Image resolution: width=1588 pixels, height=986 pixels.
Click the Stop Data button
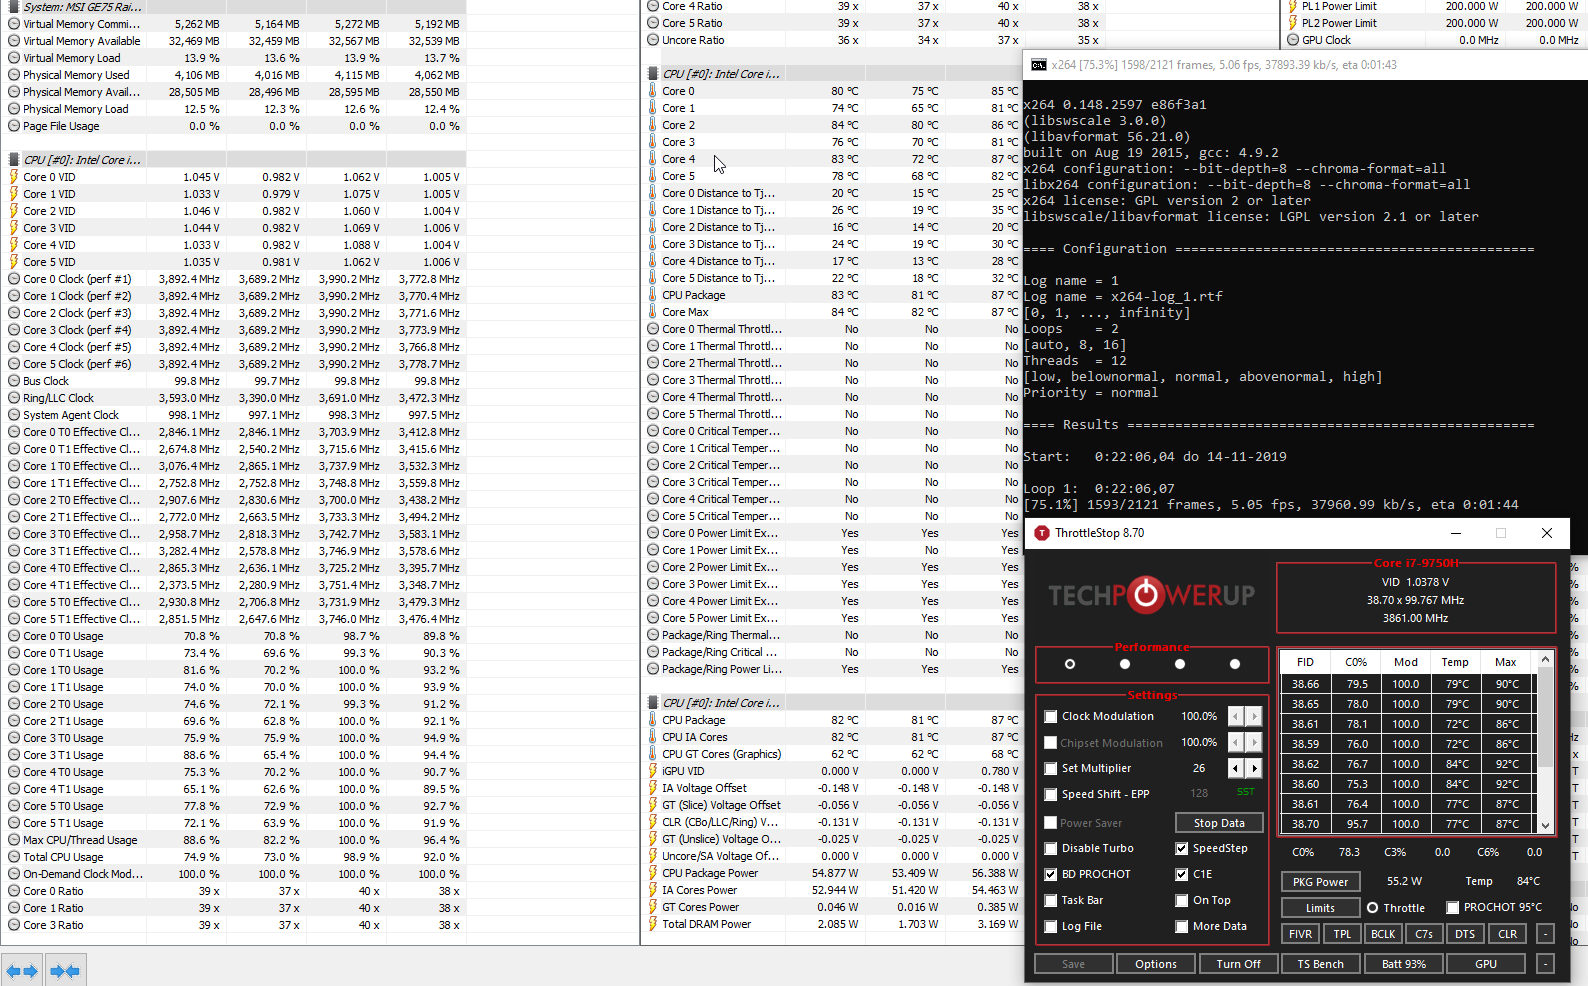pyautogui.click(x=1219, y=823)
